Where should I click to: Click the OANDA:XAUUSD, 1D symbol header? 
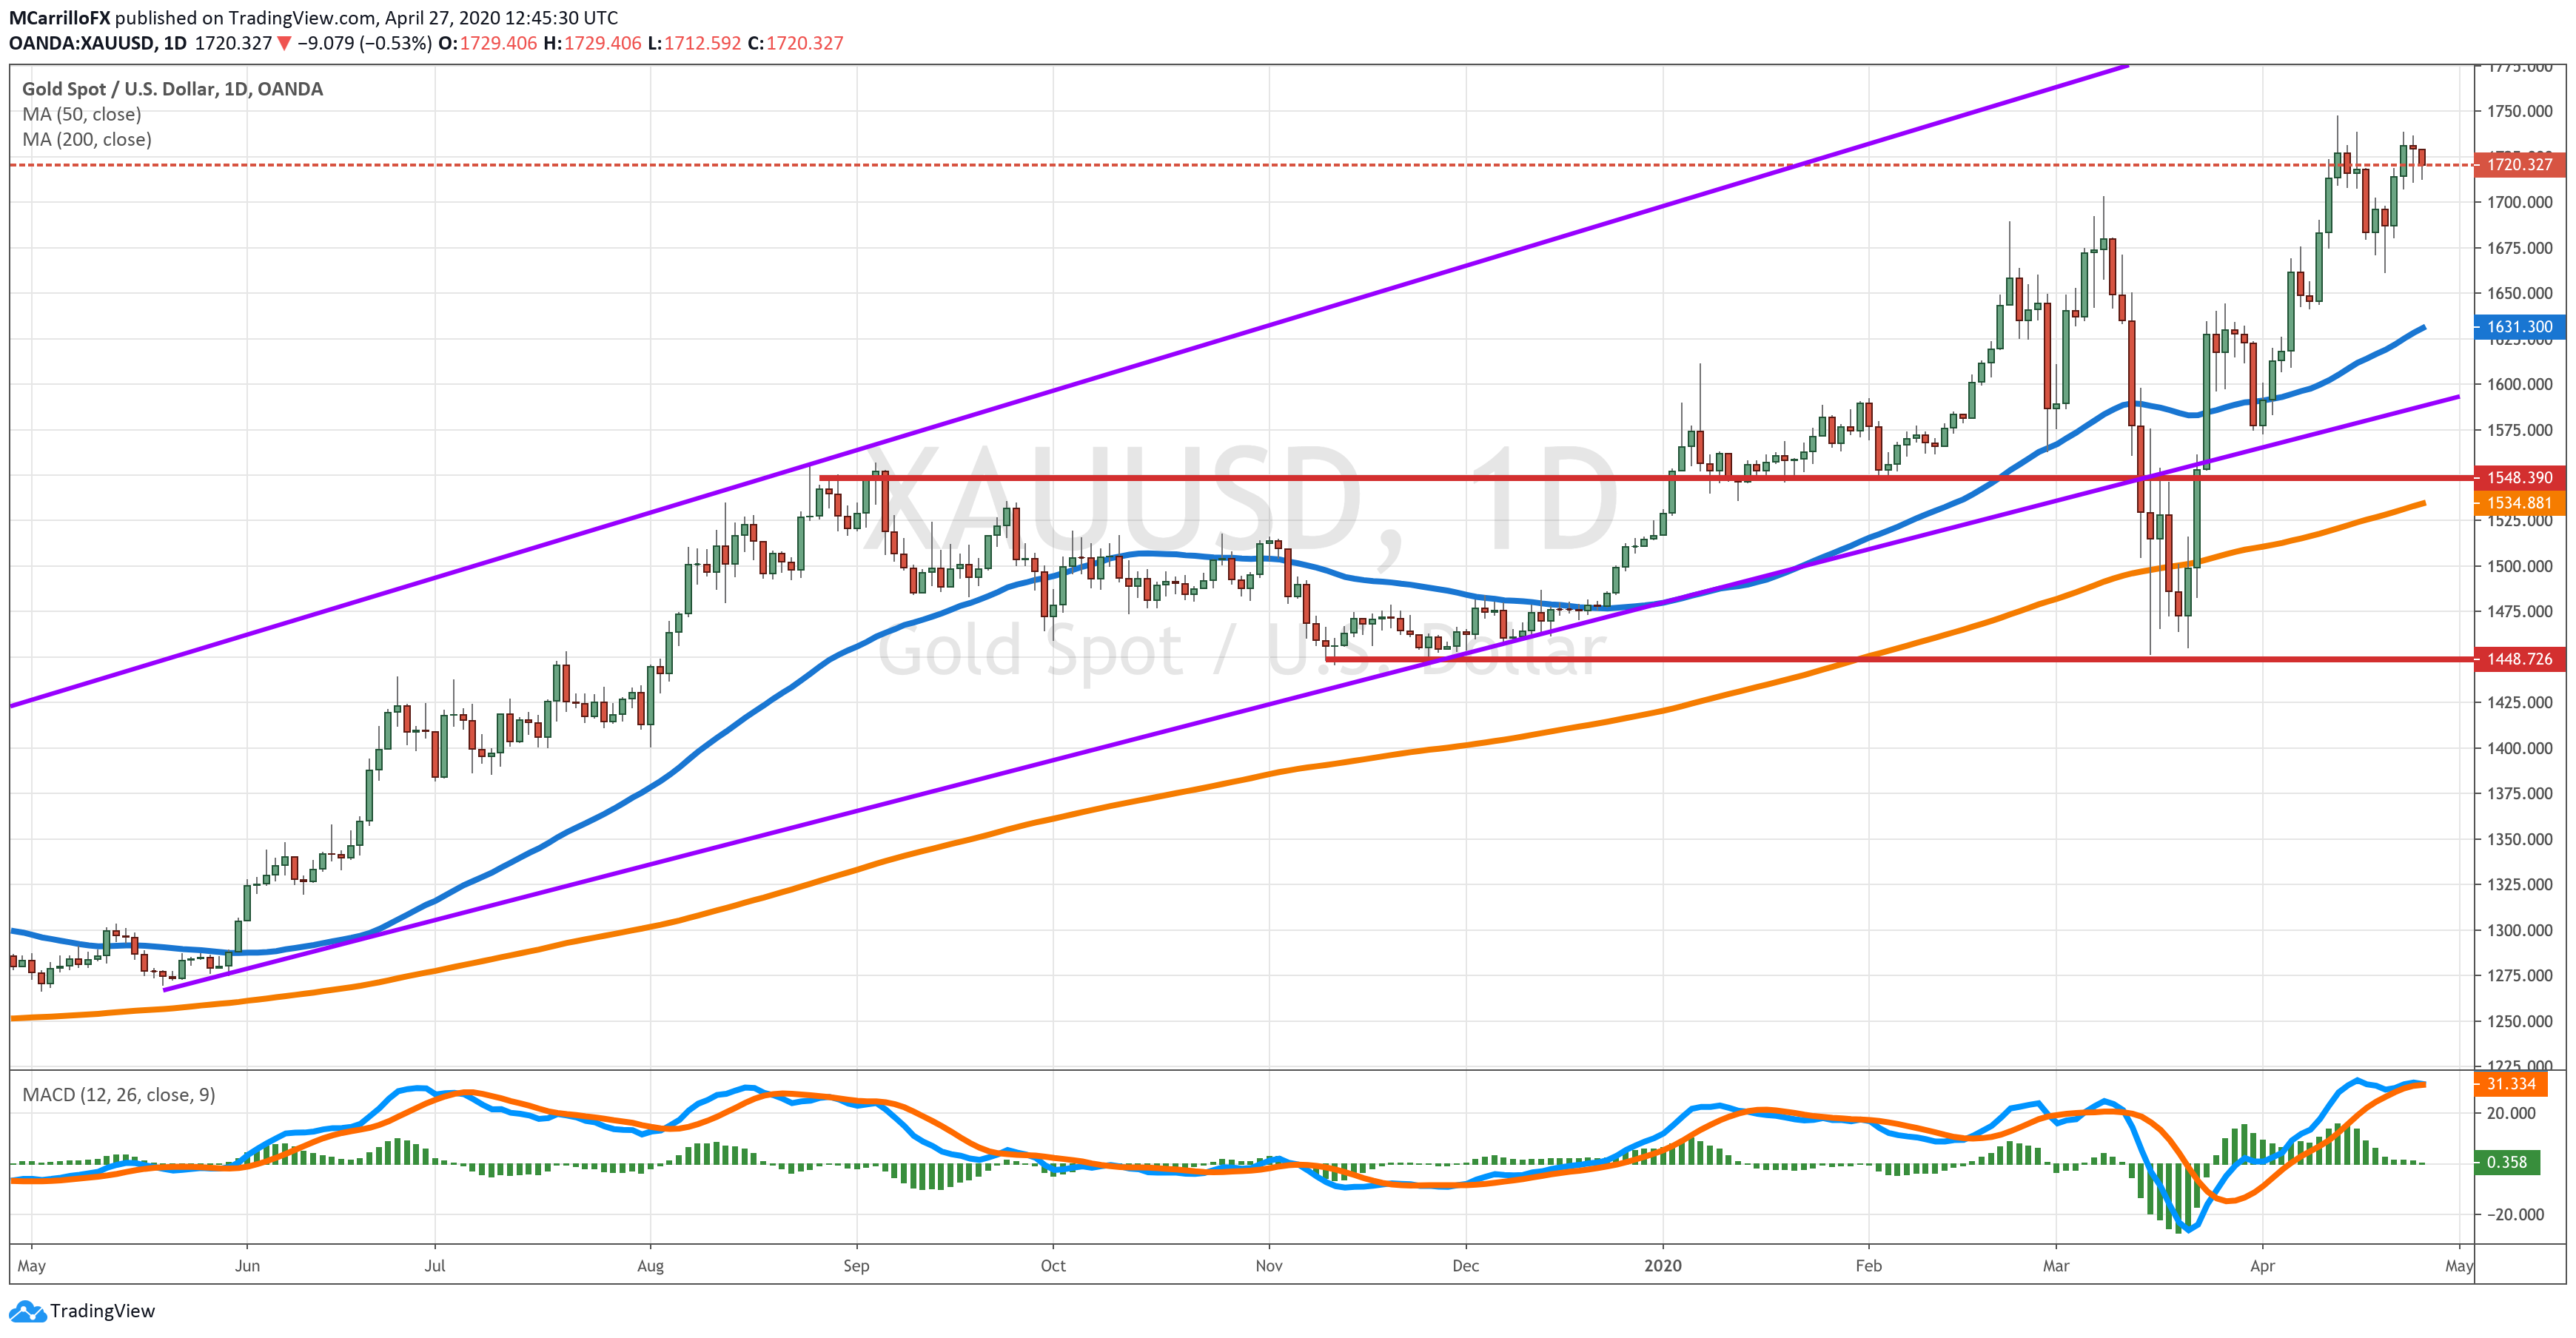pos(98,43)
